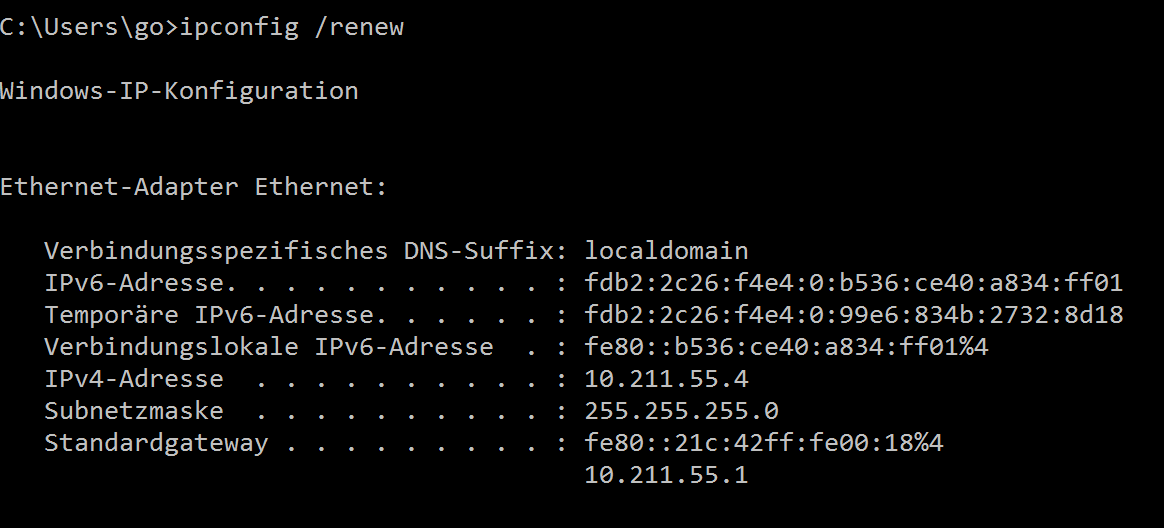The height and width of the screenshot is (528, 1164).
Task: Click the subnet mask 255.255.255.0
Action: (681, 411)
